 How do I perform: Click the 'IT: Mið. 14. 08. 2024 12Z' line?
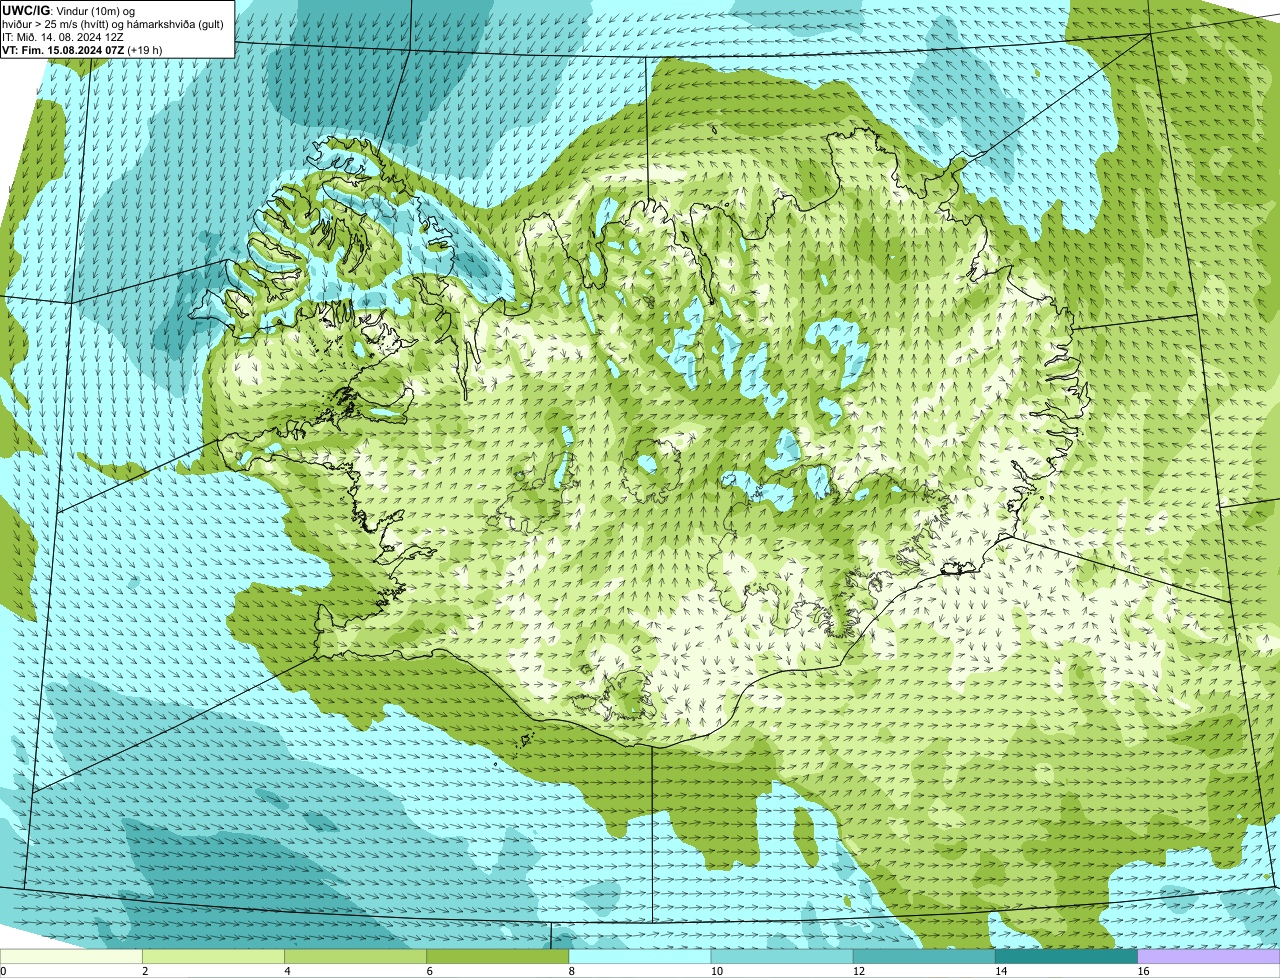click(x=63, y=36)
